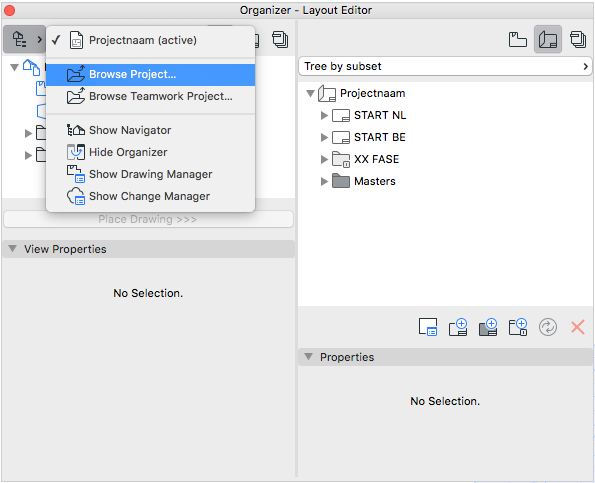Expand the START NL subset
The image size is (595, 483).
[324, 115]
